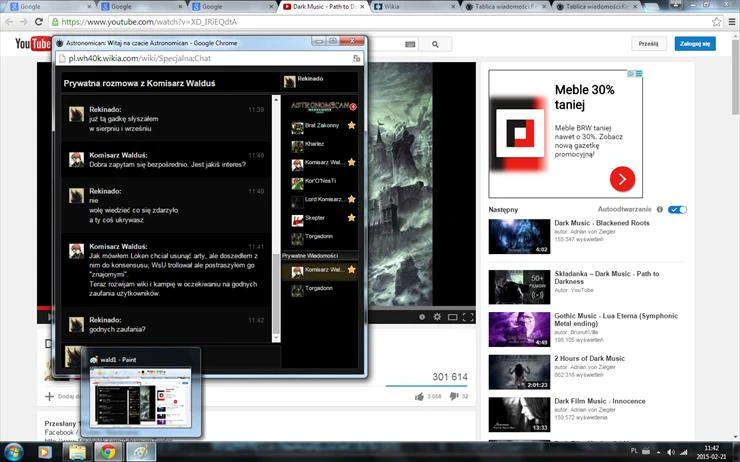740x462 pixels.
Task: Click the thumbs up like icon
Action: pos(419,396)
